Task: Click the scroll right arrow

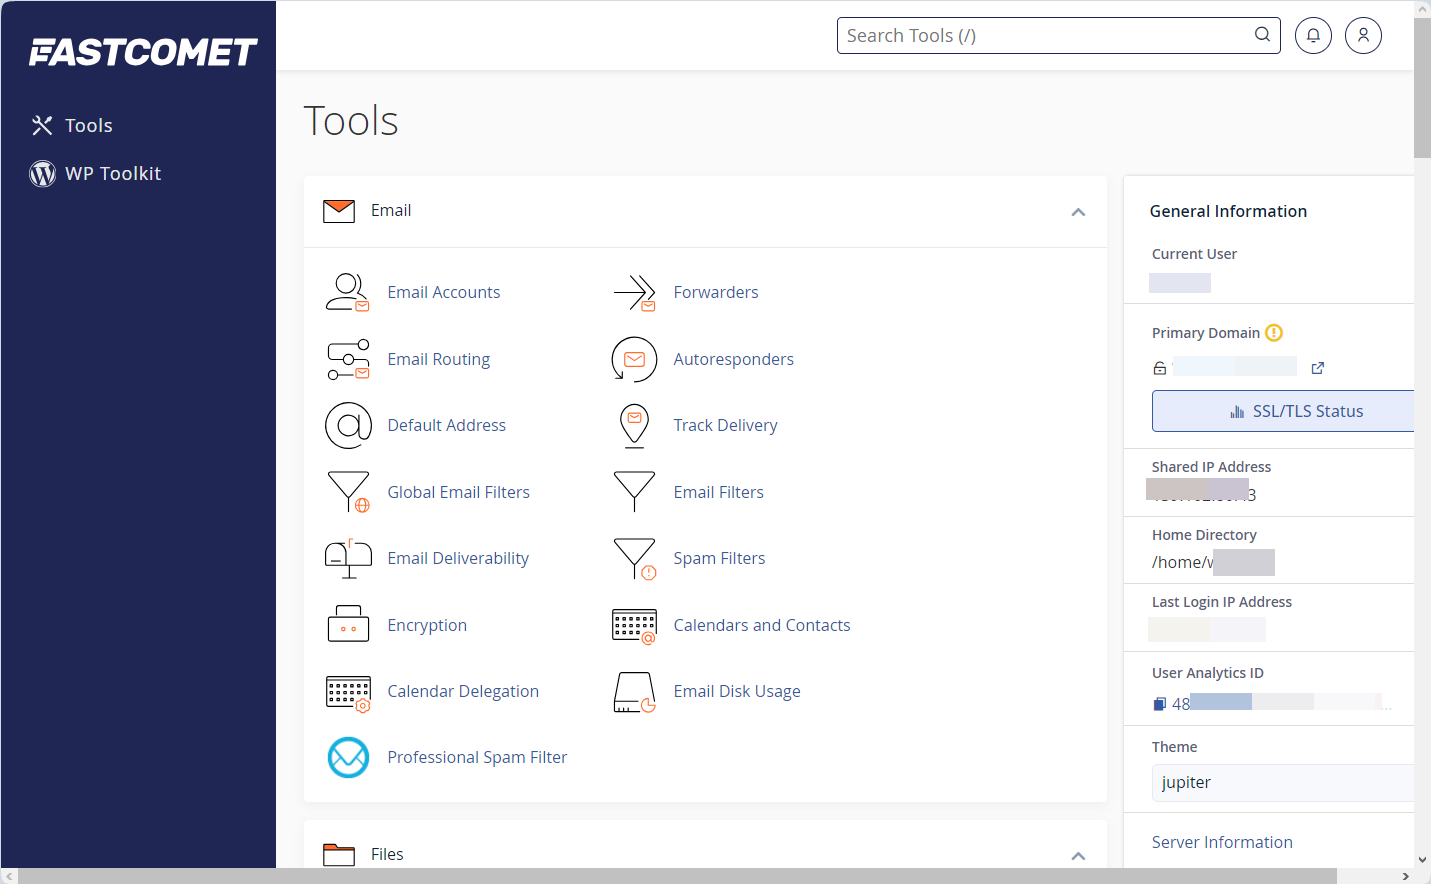Action: 1405,876
